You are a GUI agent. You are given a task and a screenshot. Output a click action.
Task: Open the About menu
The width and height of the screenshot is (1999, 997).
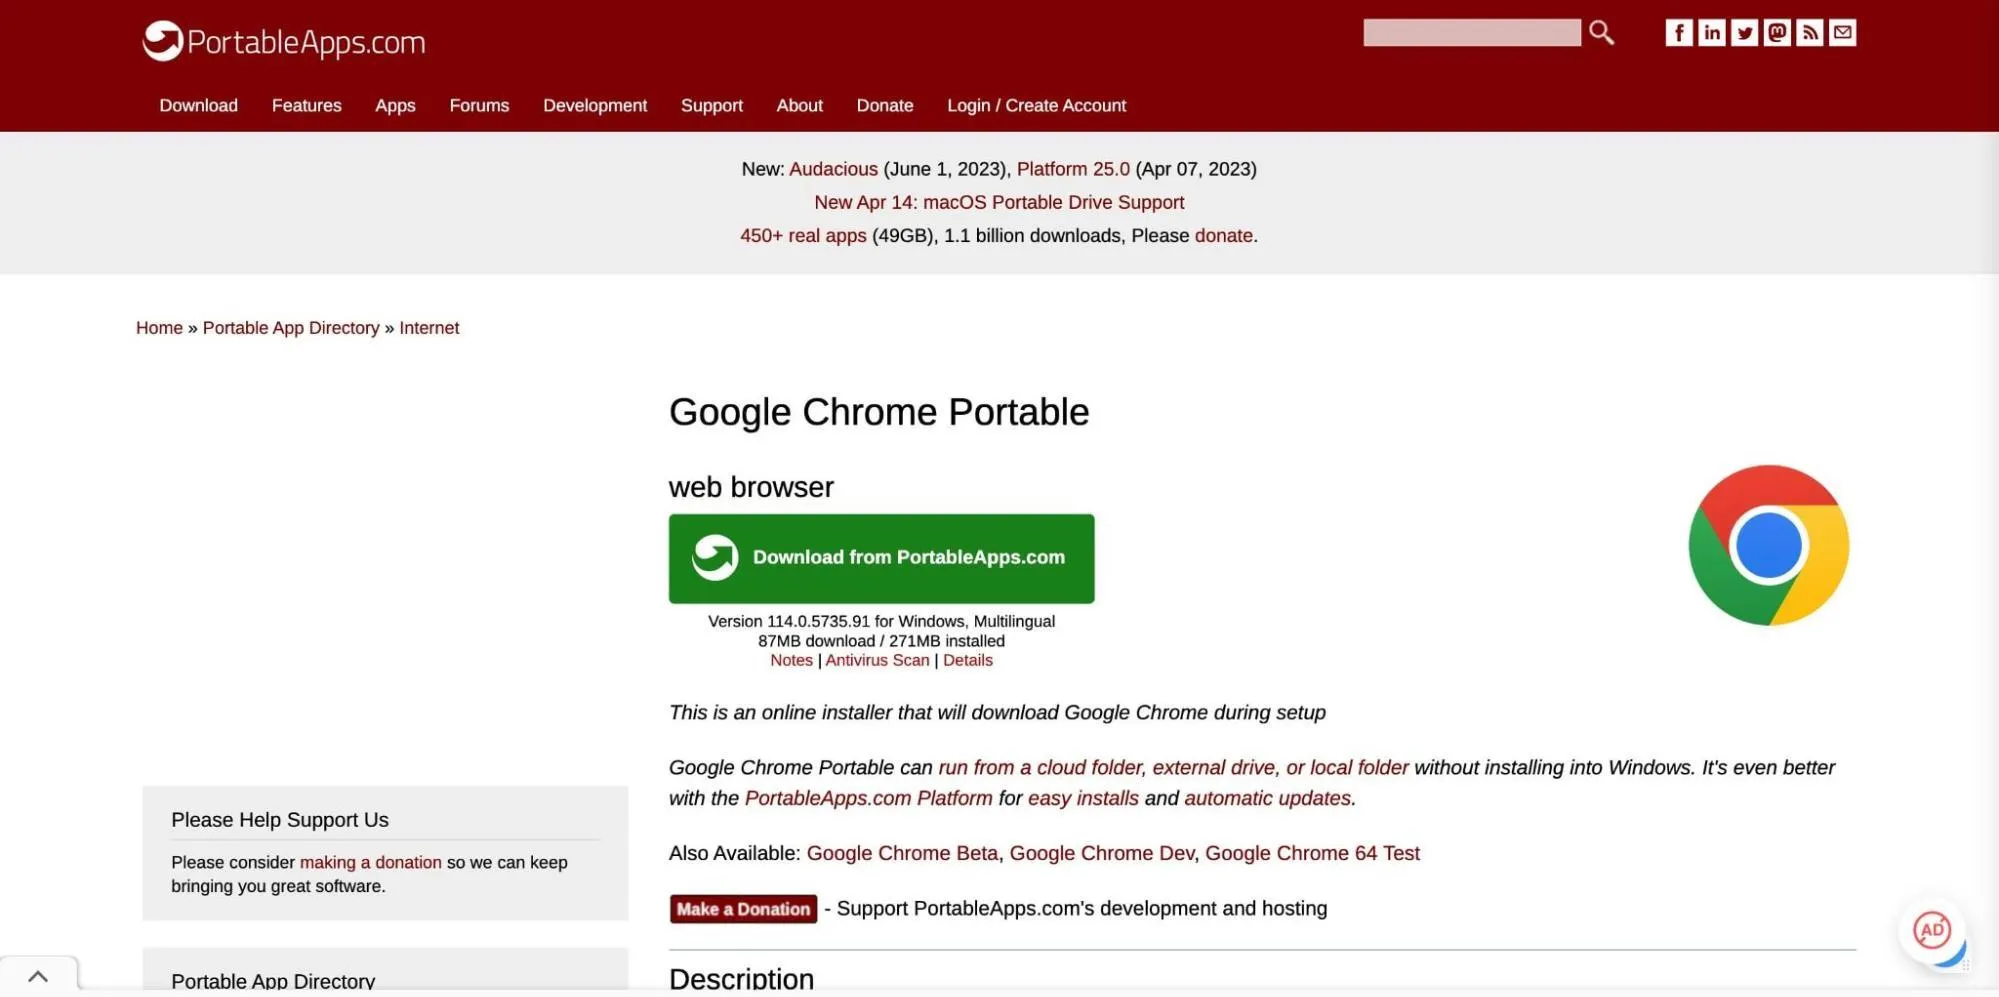[x=799, y=105]
